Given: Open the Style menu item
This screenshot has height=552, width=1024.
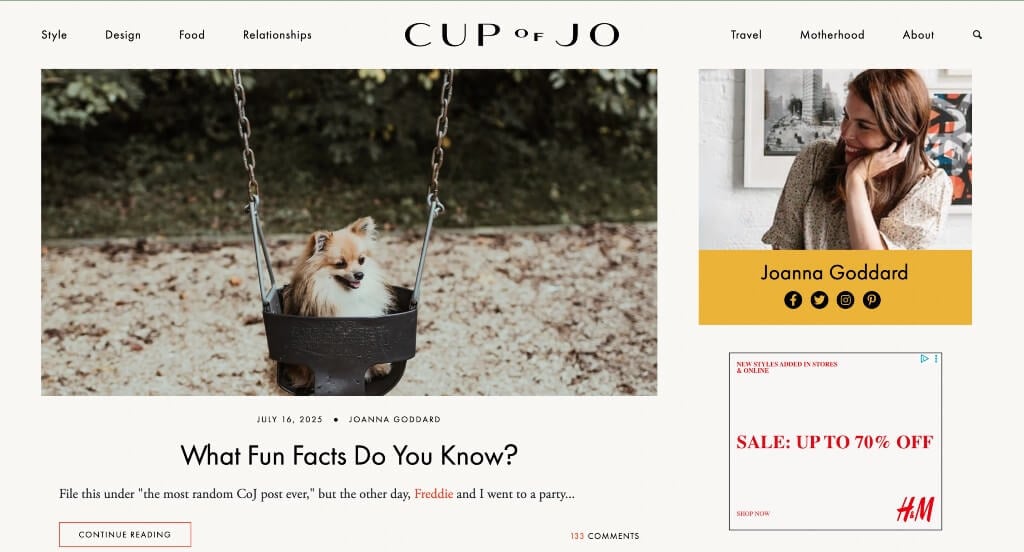Looking at the screenshot, I should click(54, 35).
